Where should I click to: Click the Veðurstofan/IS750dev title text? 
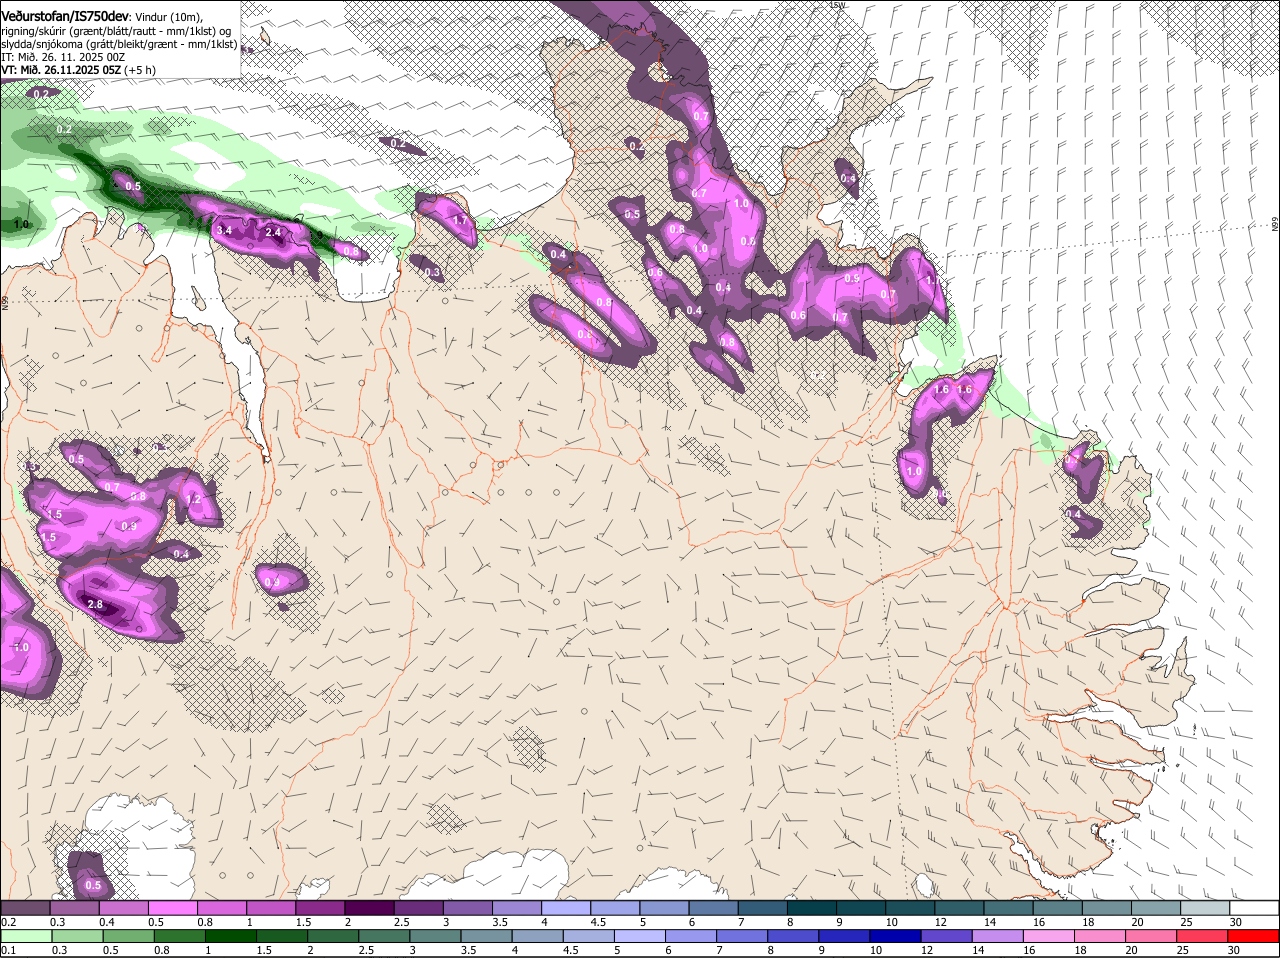pyautogui.click(x=65, y=17)
